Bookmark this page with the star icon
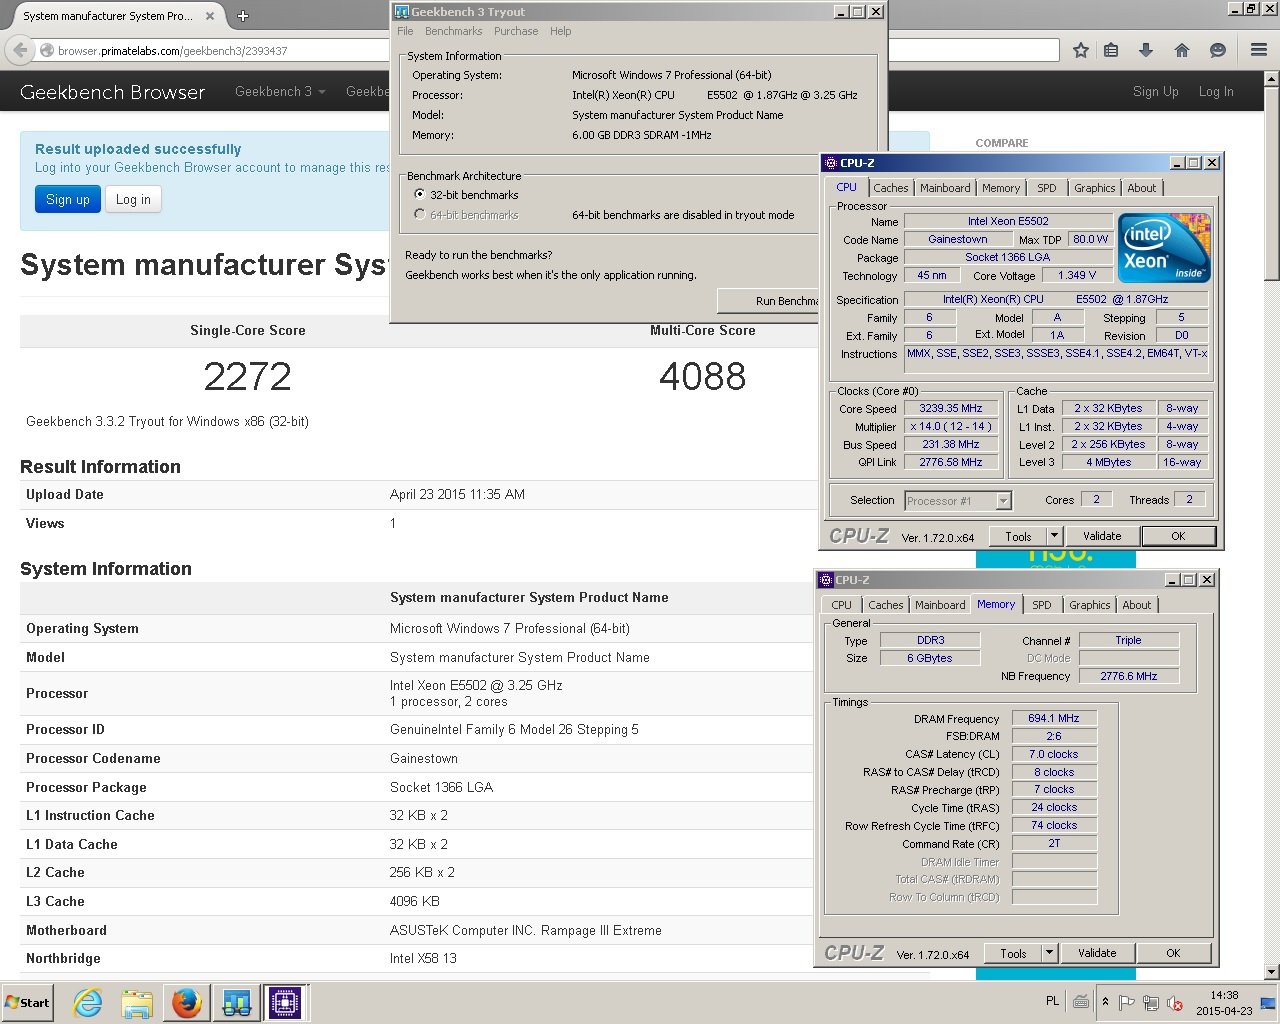Viewport: 1280px width, 1024px height. (1081, 50)
